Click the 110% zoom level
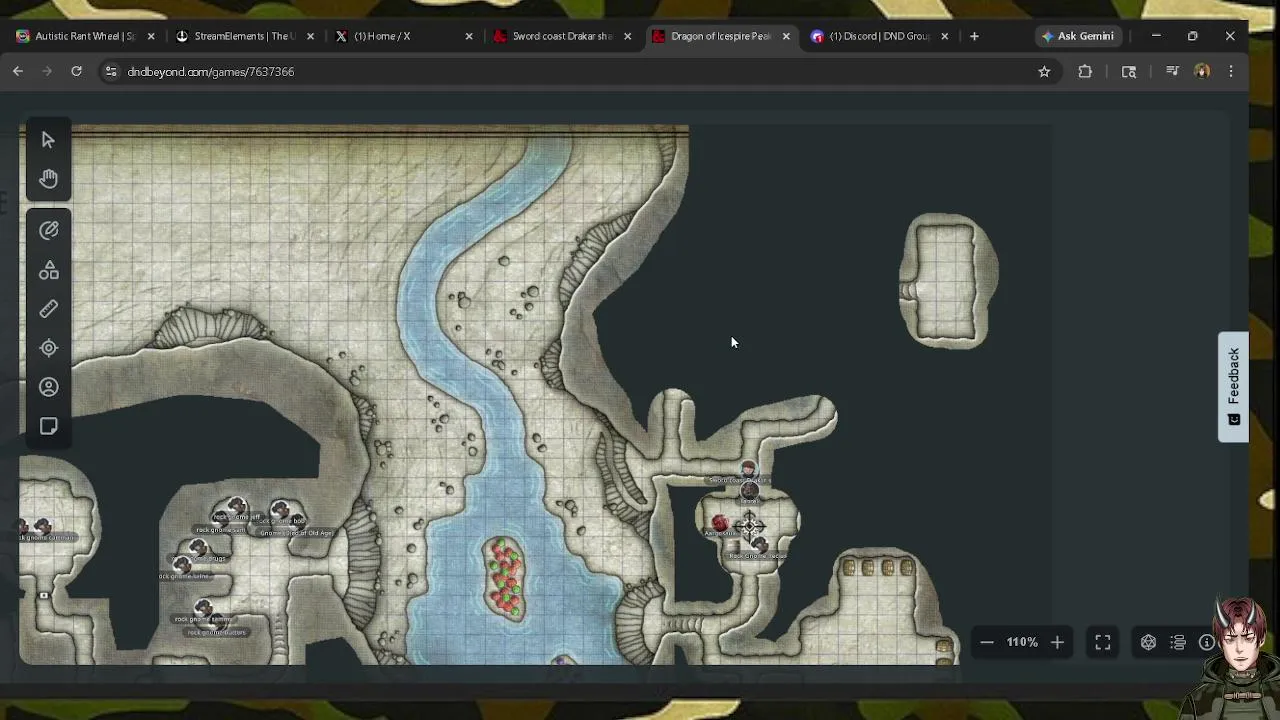The image size is (1280, 720). [x=1022, y=642]
